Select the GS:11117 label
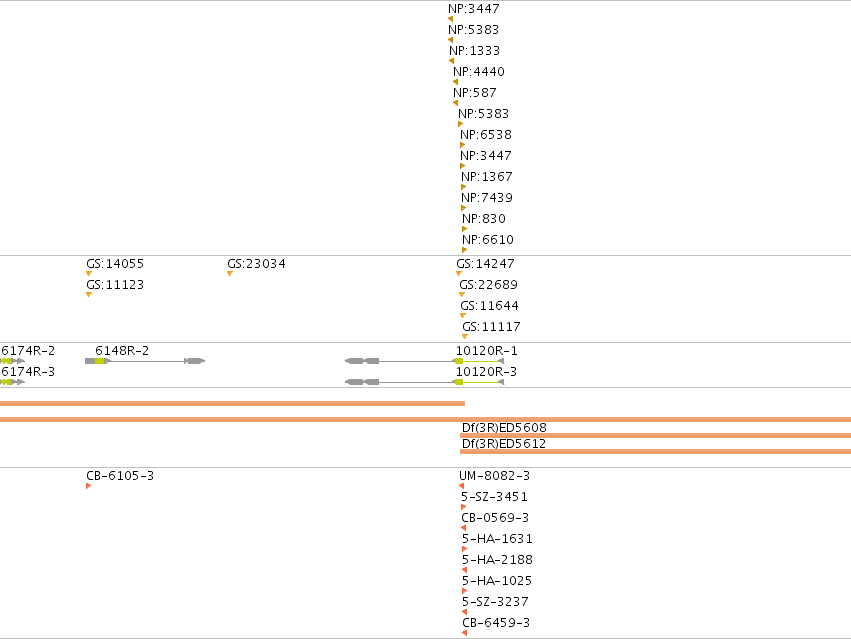 [x=491, y=327]
